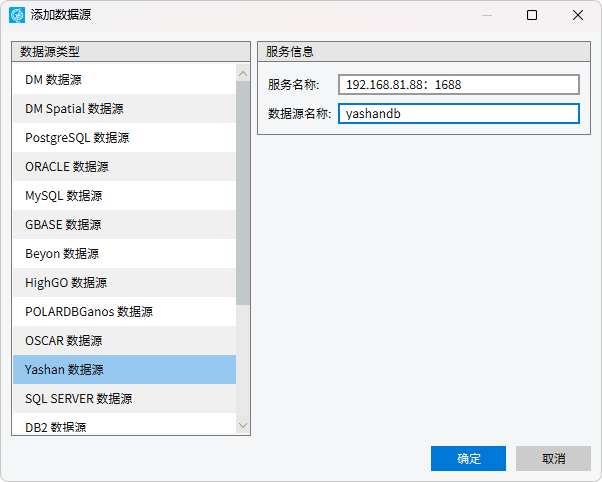Pick MySQL 数据源 from the list
This screenshot has height=482, width=602.
pyautogui.click(x=124, y=195)
